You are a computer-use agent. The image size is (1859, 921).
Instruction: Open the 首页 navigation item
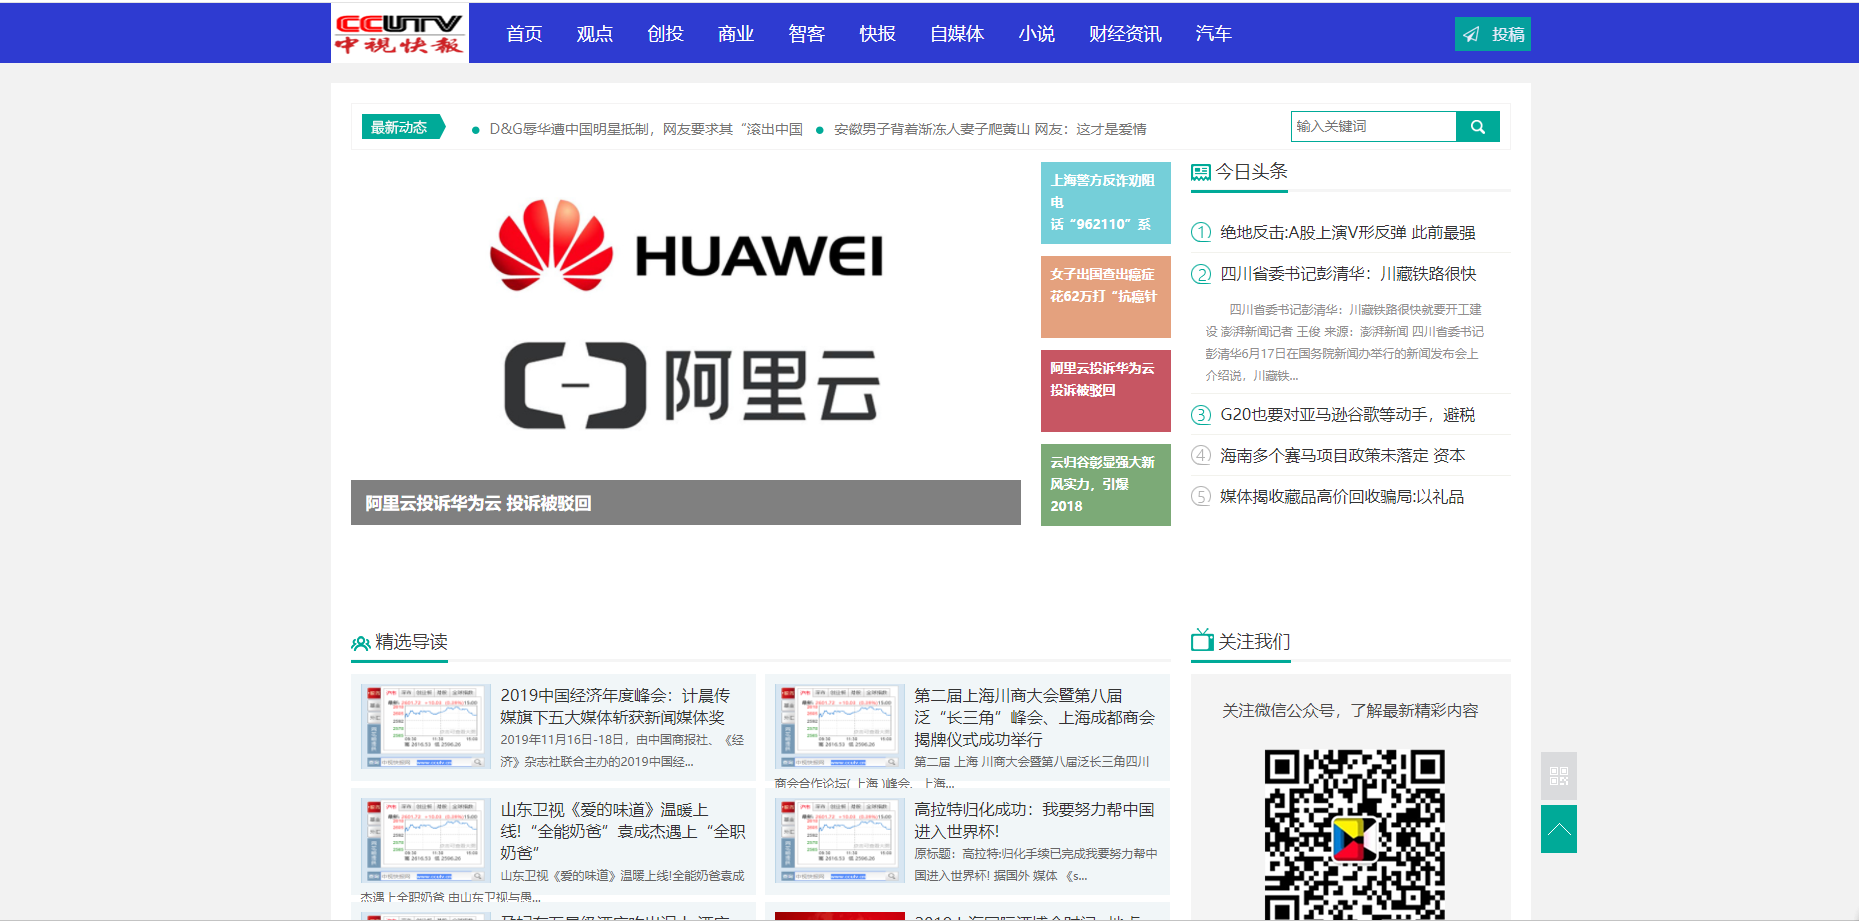[x=523, y=34]
